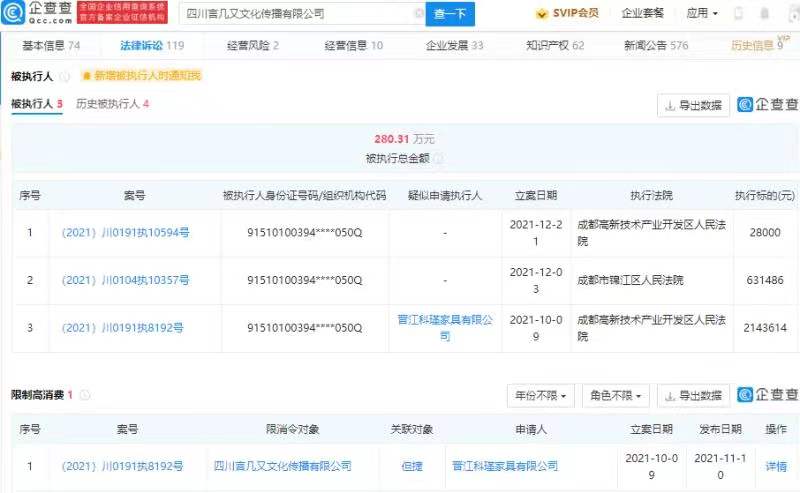Select execution amount 631486
Screen dimensions: 800x493
click(765, 280)
